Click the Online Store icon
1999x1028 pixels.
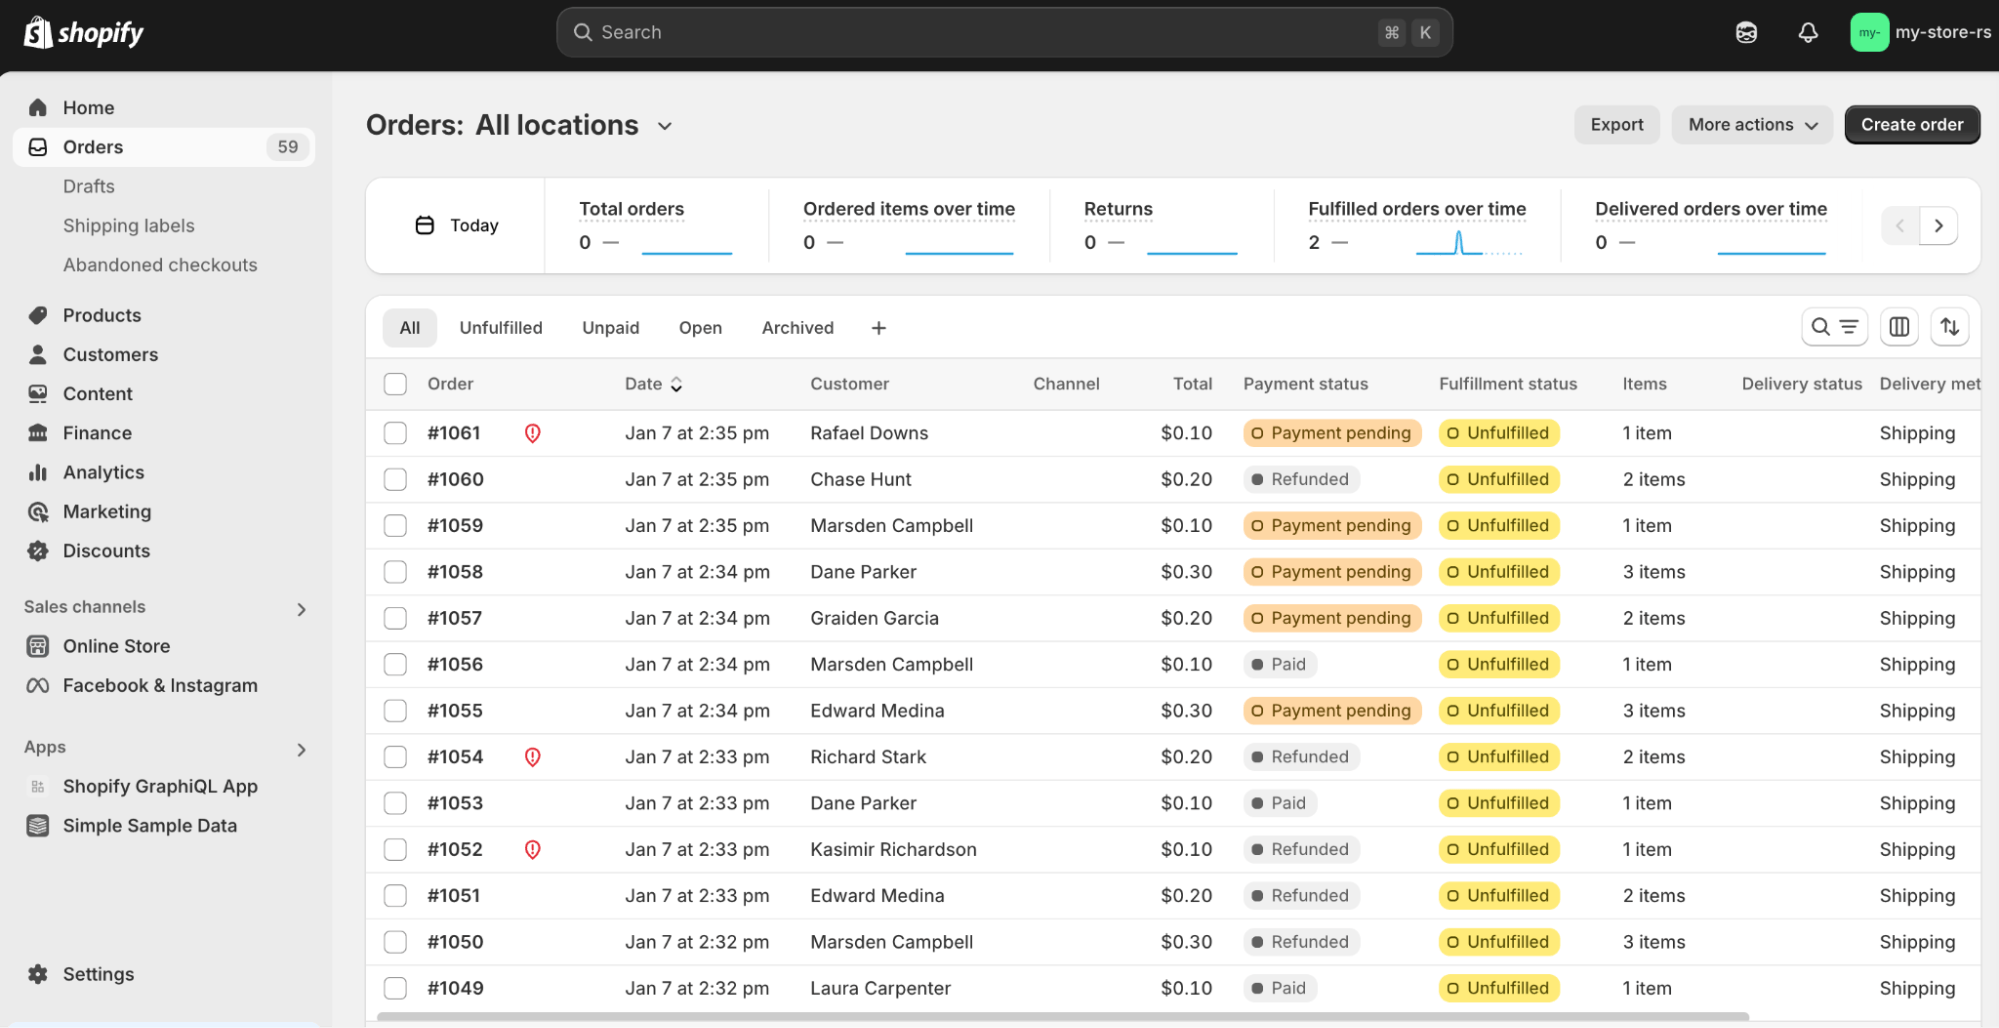point(38,646)
